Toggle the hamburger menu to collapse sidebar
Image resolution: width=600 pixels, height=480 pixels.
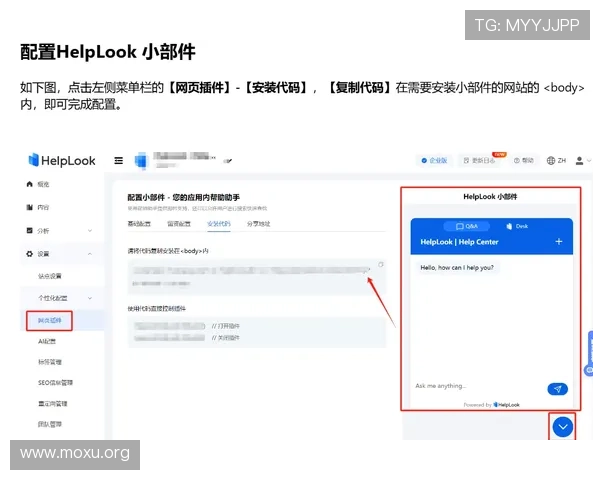(x=119, y=160)
